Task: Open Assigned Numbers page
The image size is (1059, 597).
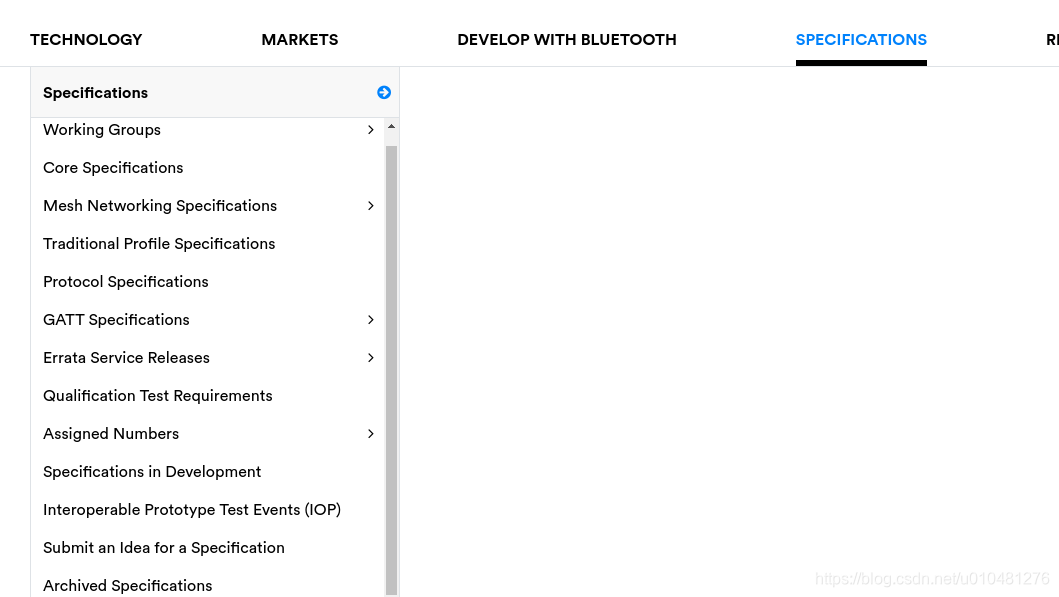Action: coord(111,434)
